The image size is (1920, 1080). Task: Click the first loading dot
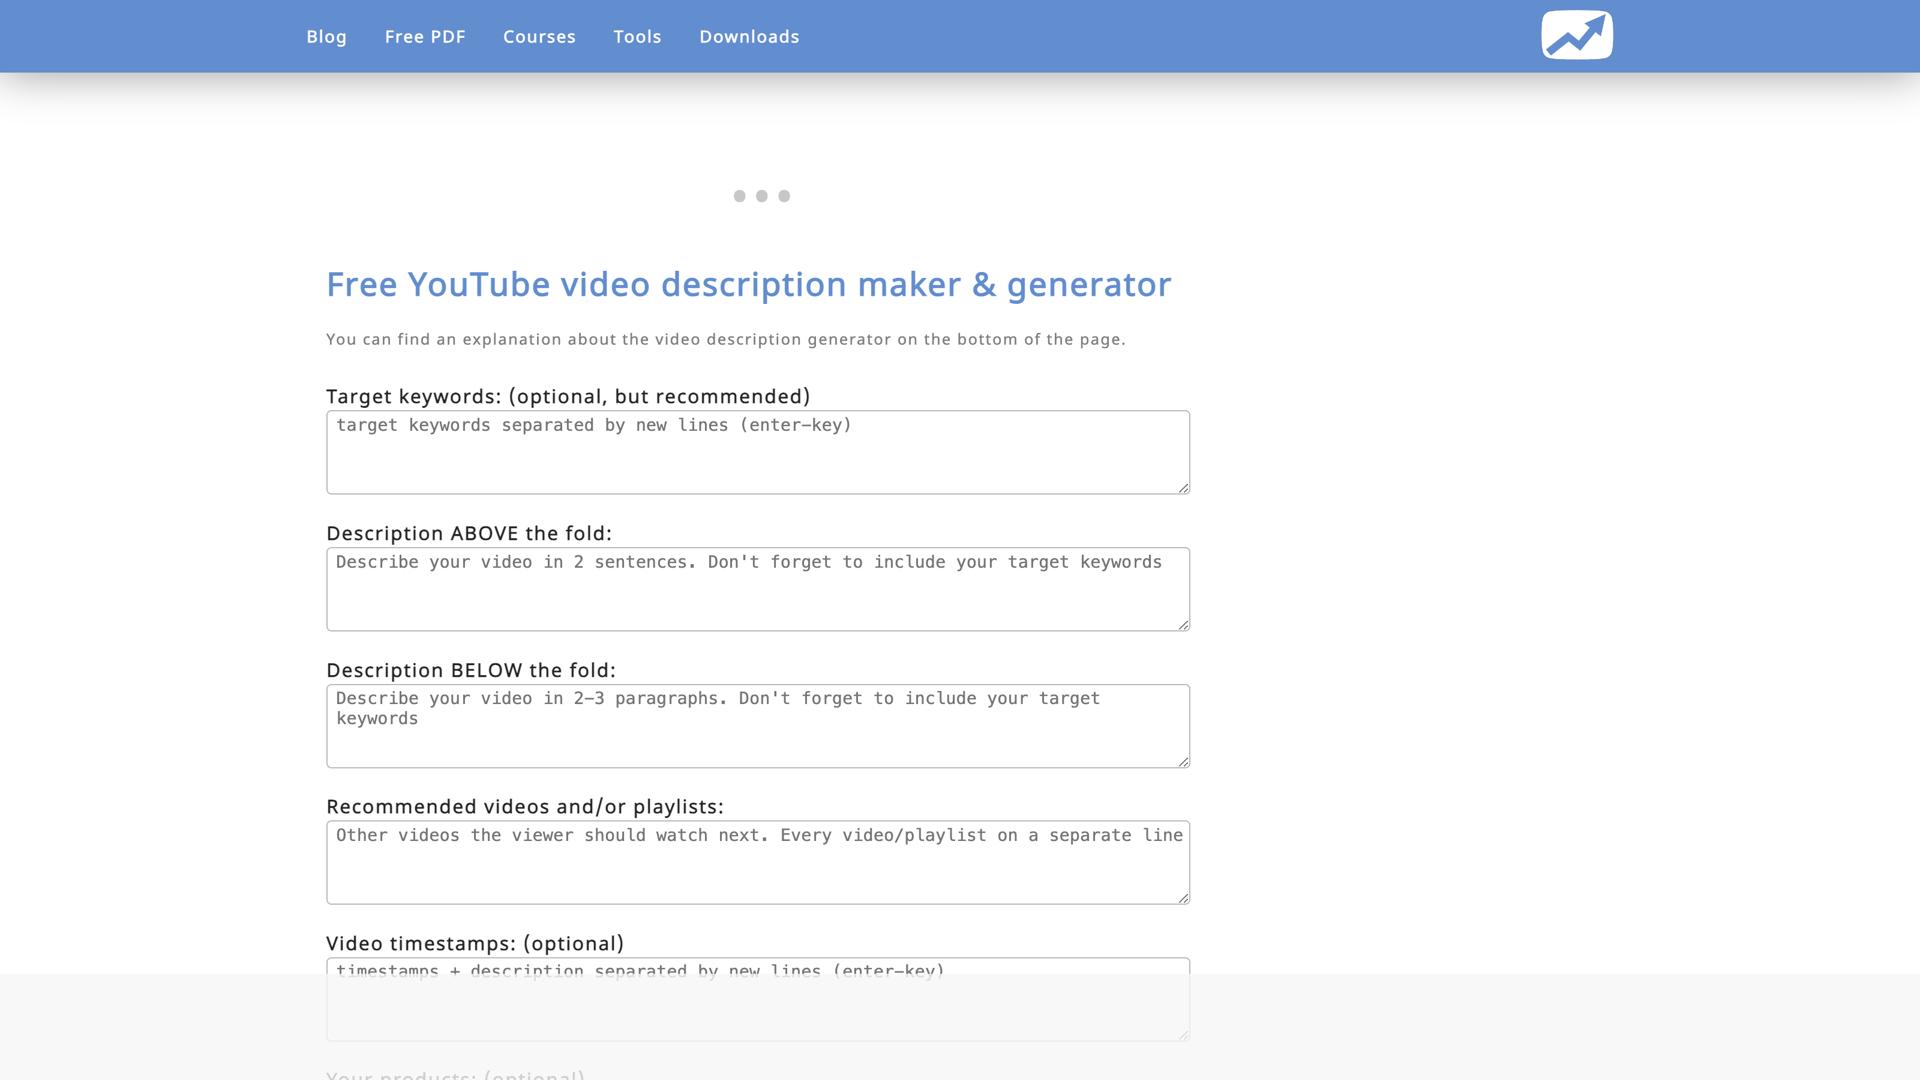(739, 196)
